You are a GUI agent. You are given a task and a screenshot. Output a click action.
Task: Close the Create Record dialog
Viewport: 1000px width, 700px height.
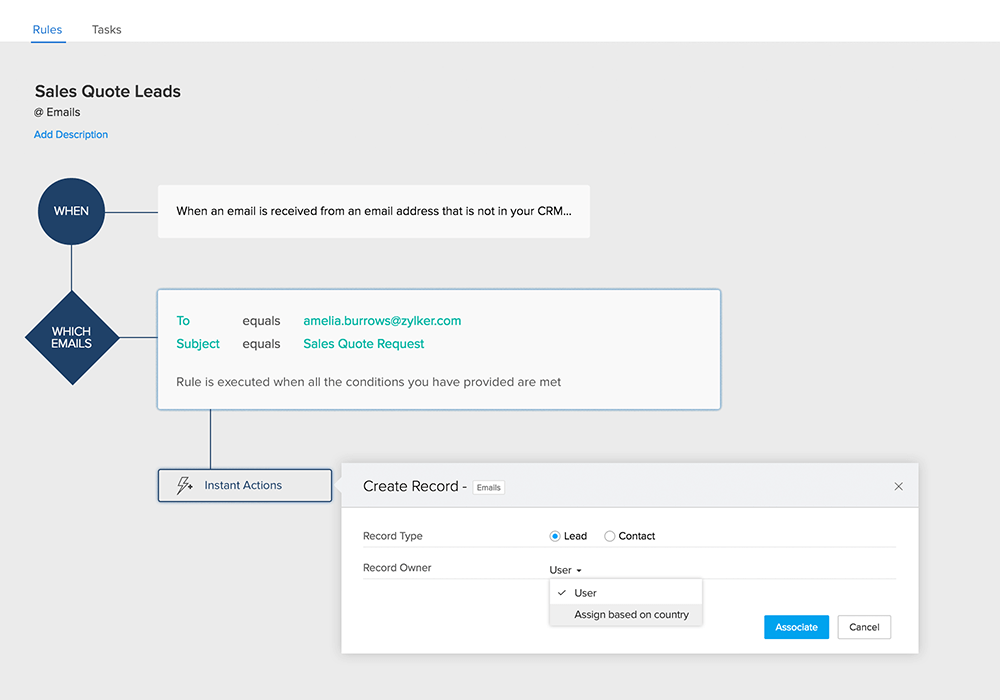pos(898,487)
